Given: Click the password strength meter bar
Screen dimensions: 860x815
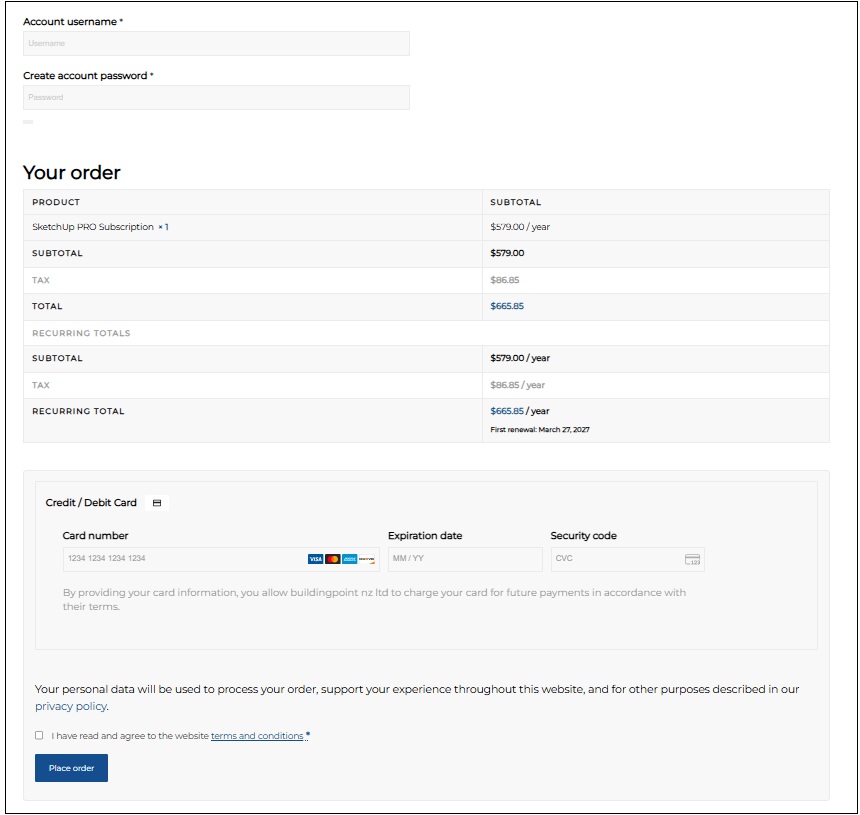Looking at the screenshot, I should point(28,122).
